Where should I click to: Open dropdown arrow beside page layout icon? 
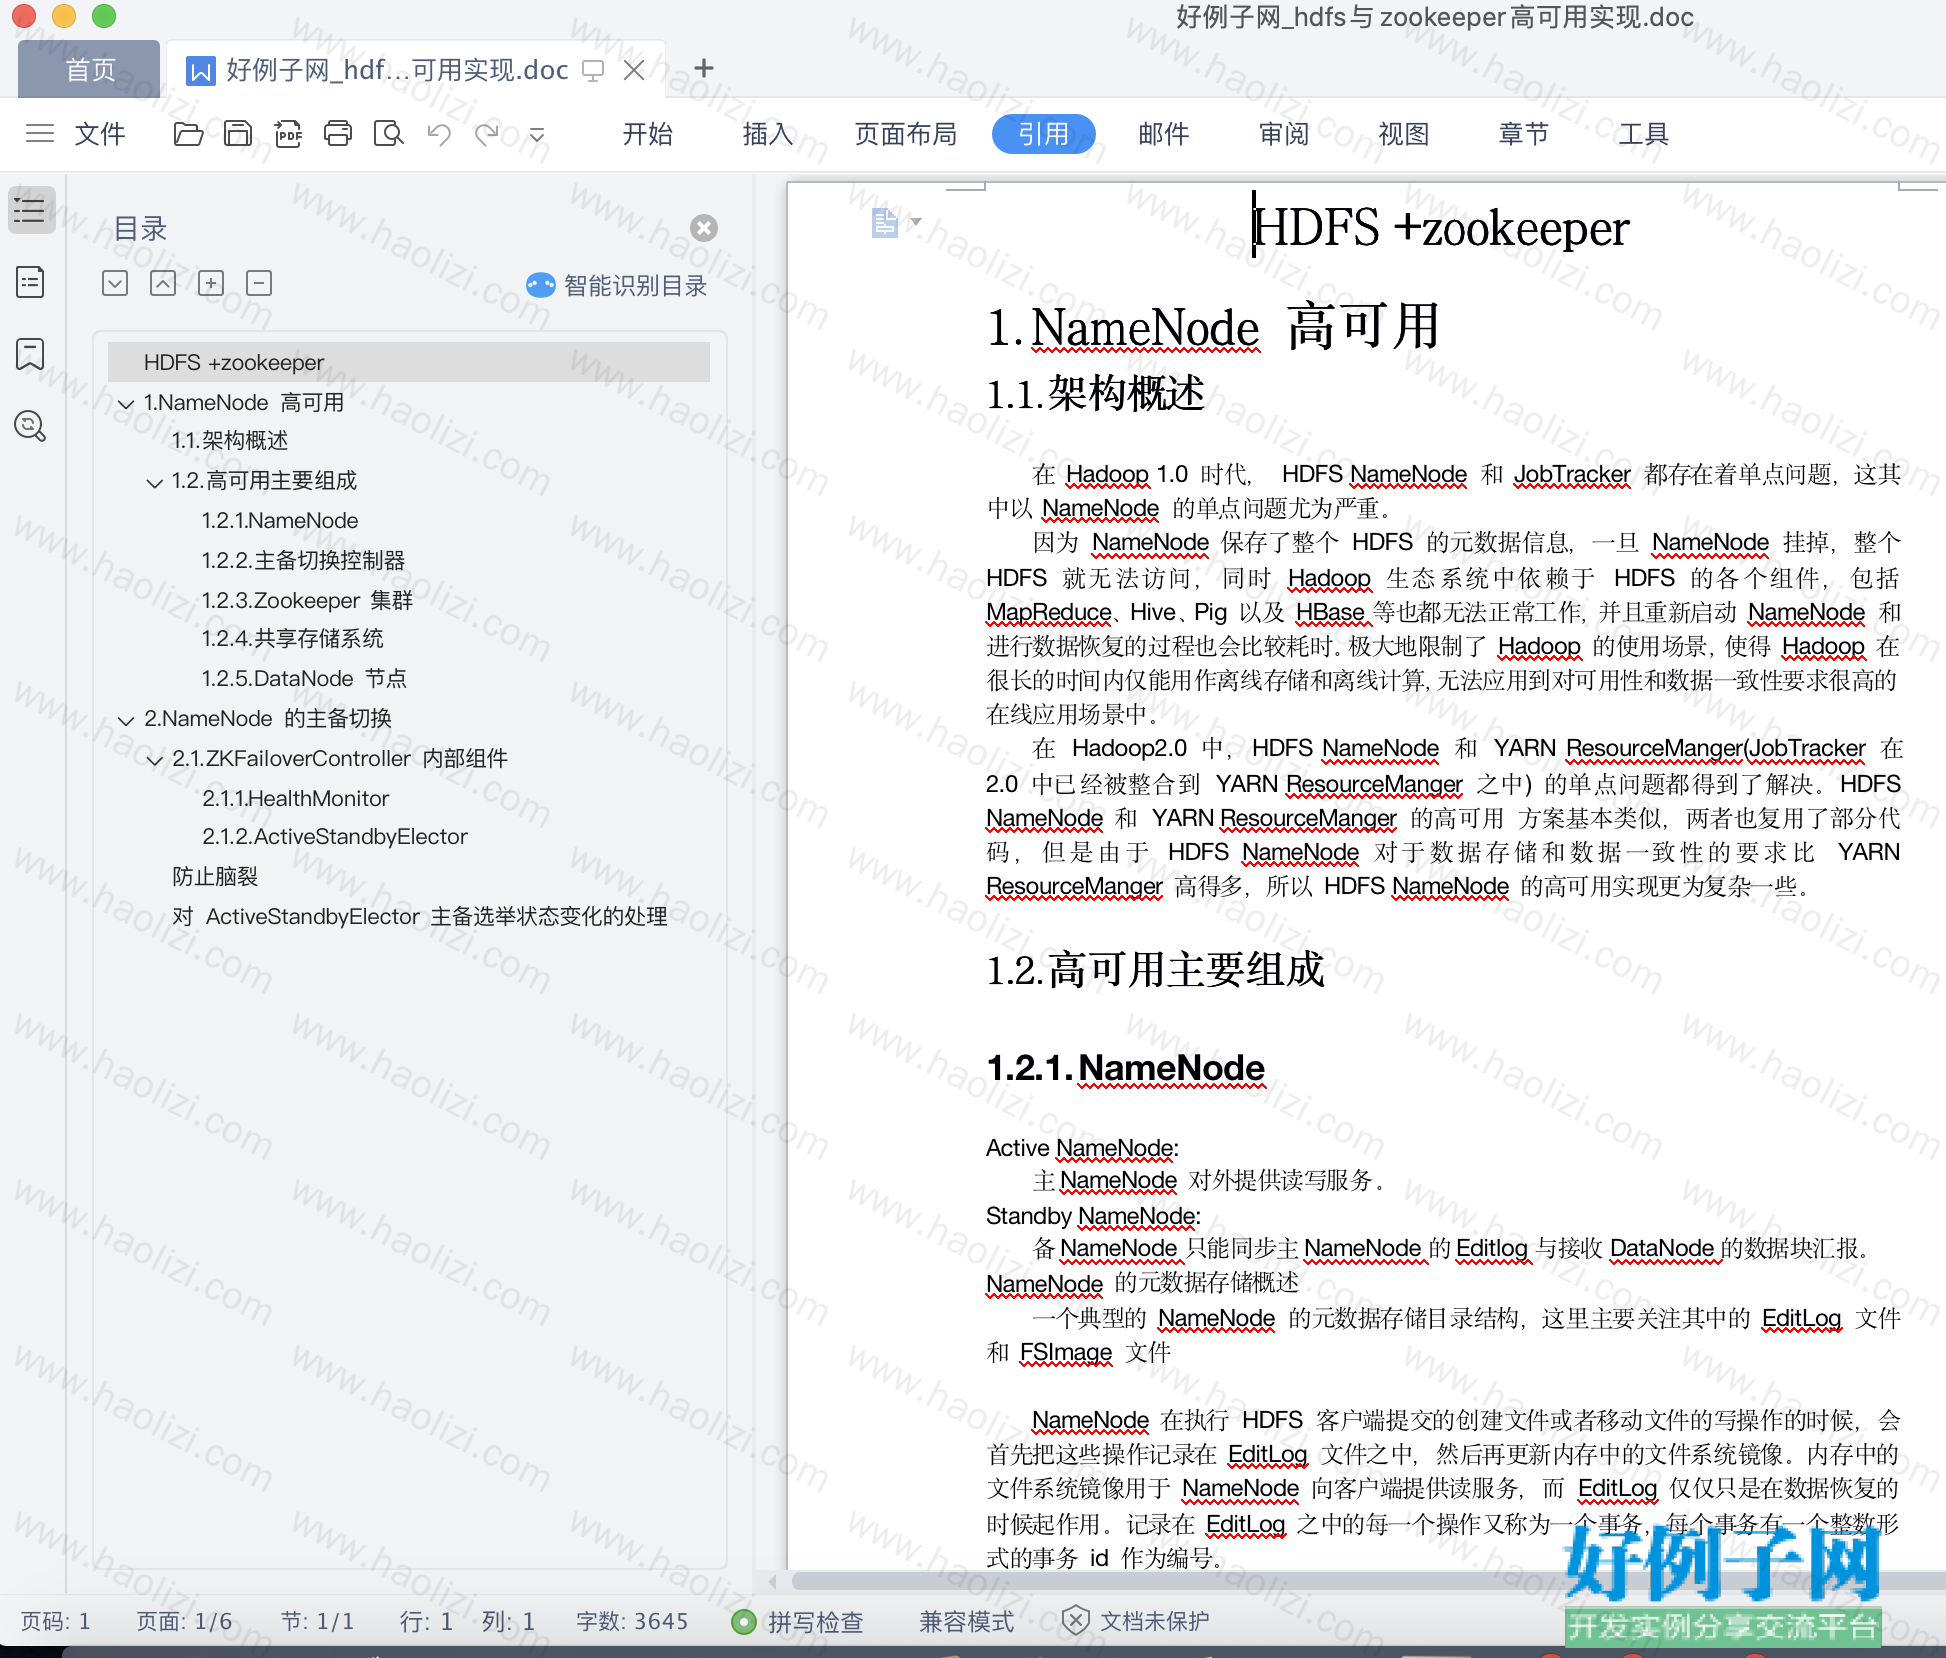click(x=915, y=221)
